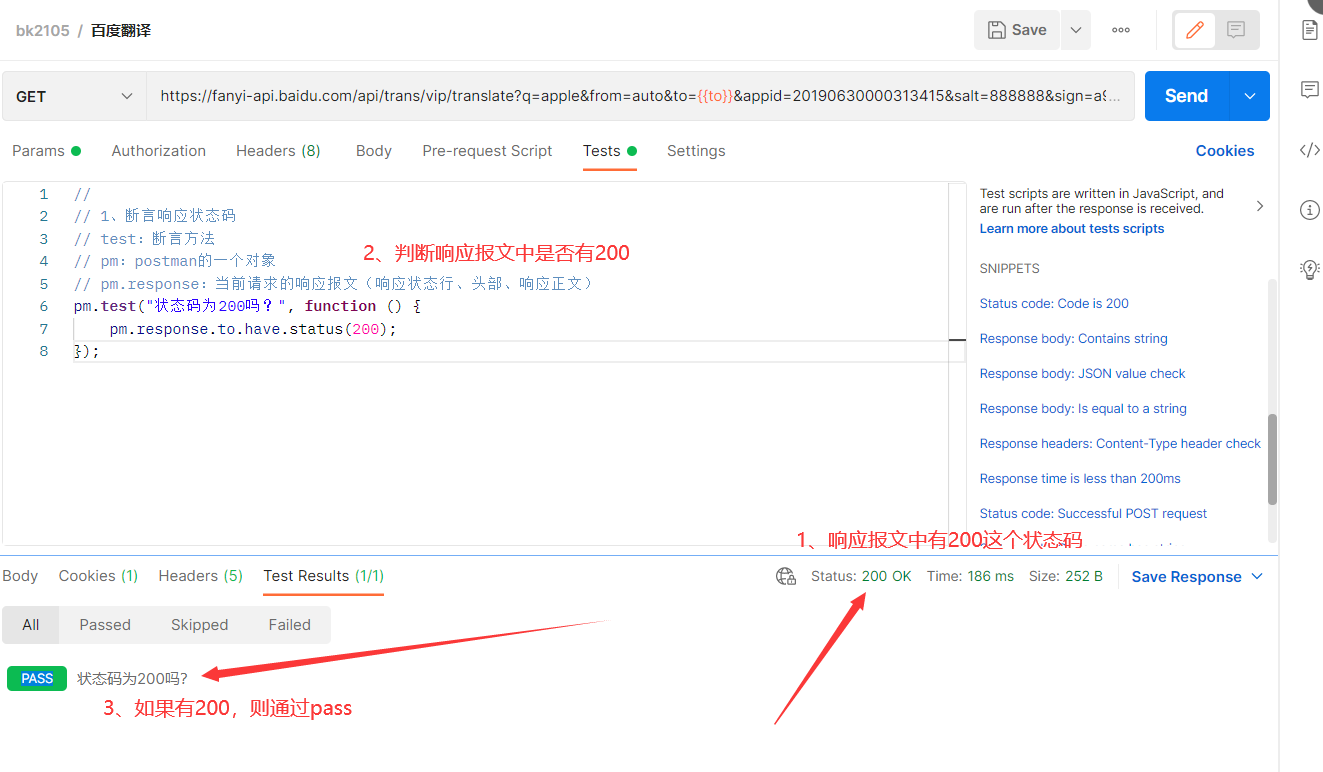Open the Learn more about tests scripts link
Image resolution: width=1323 pixels, height=772 pixels.
(x=1071, y=228)
